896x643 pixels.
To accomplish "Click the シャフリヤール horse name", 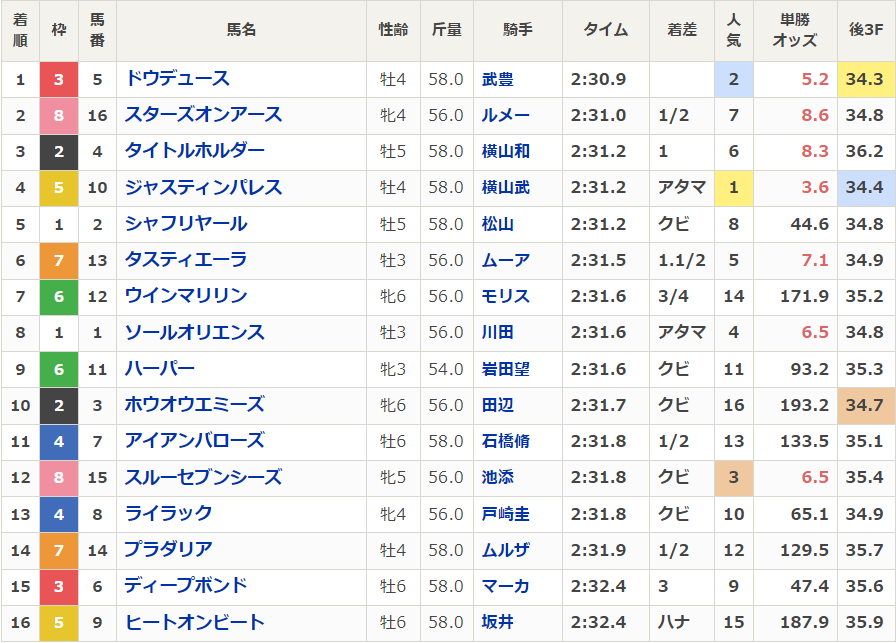I will (185, 224).
